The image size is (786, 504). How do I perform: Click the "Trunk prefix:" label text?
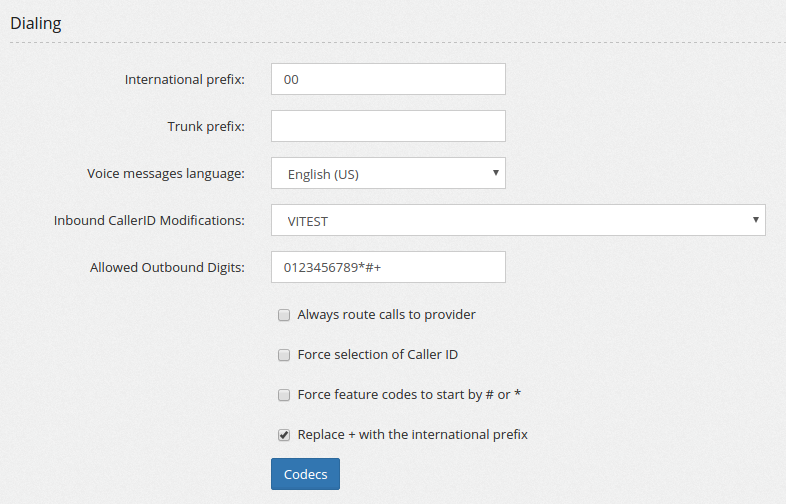(206, 126)
